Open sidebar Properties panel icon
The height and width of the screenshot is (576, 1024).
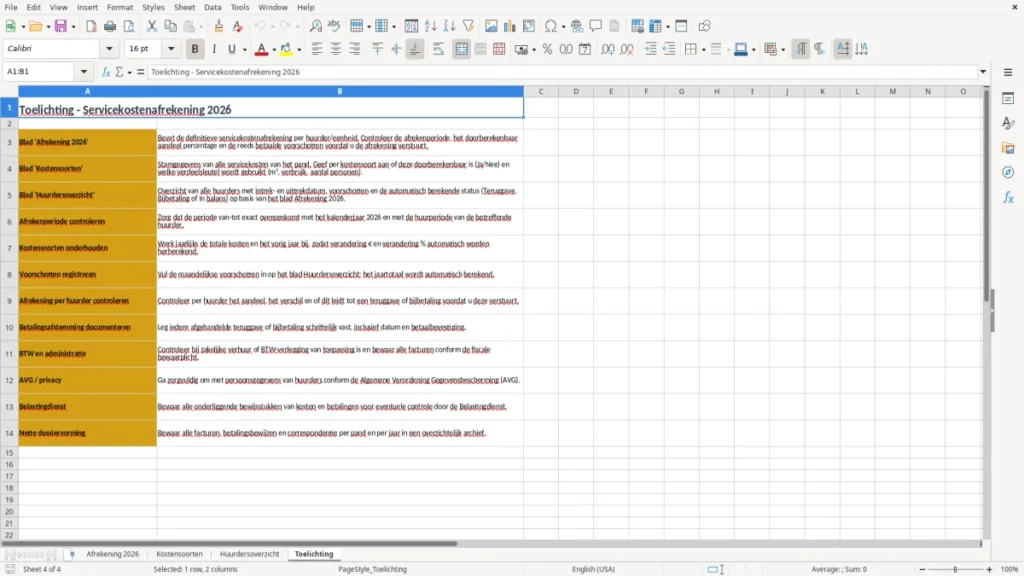point(1008,98)
